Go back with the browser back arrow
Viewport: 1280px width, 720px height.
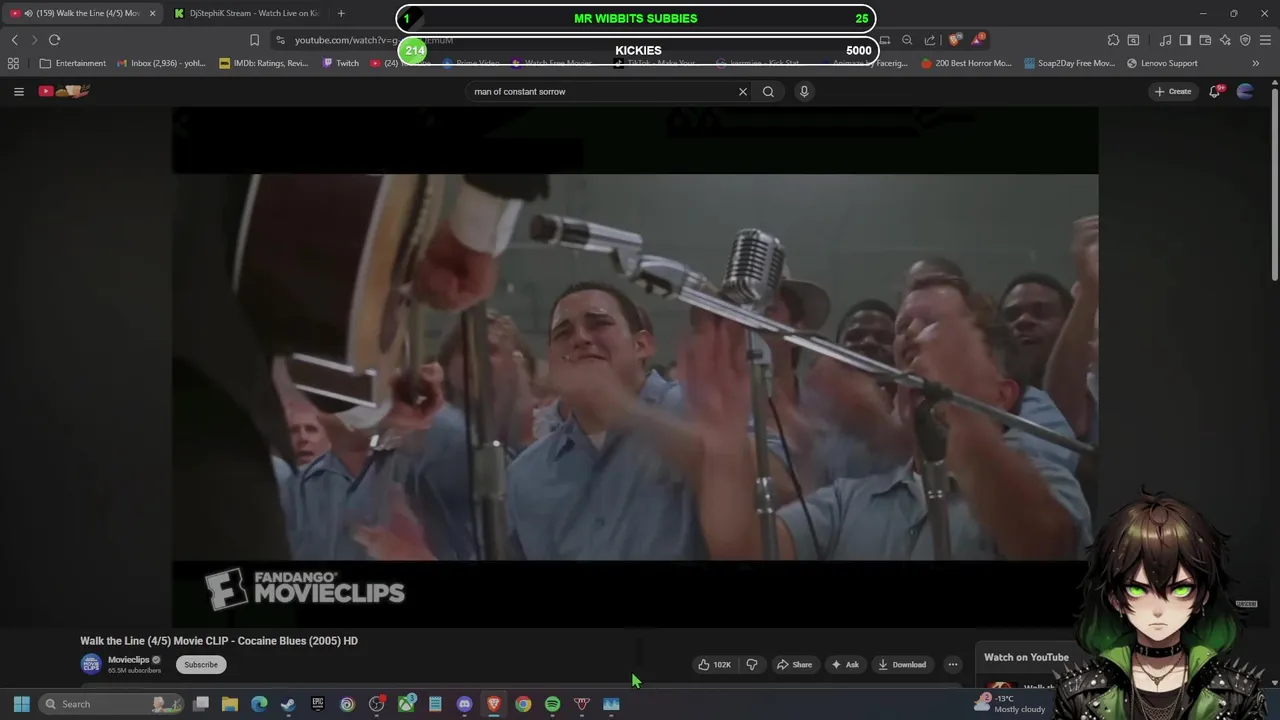tap(15, 40)
